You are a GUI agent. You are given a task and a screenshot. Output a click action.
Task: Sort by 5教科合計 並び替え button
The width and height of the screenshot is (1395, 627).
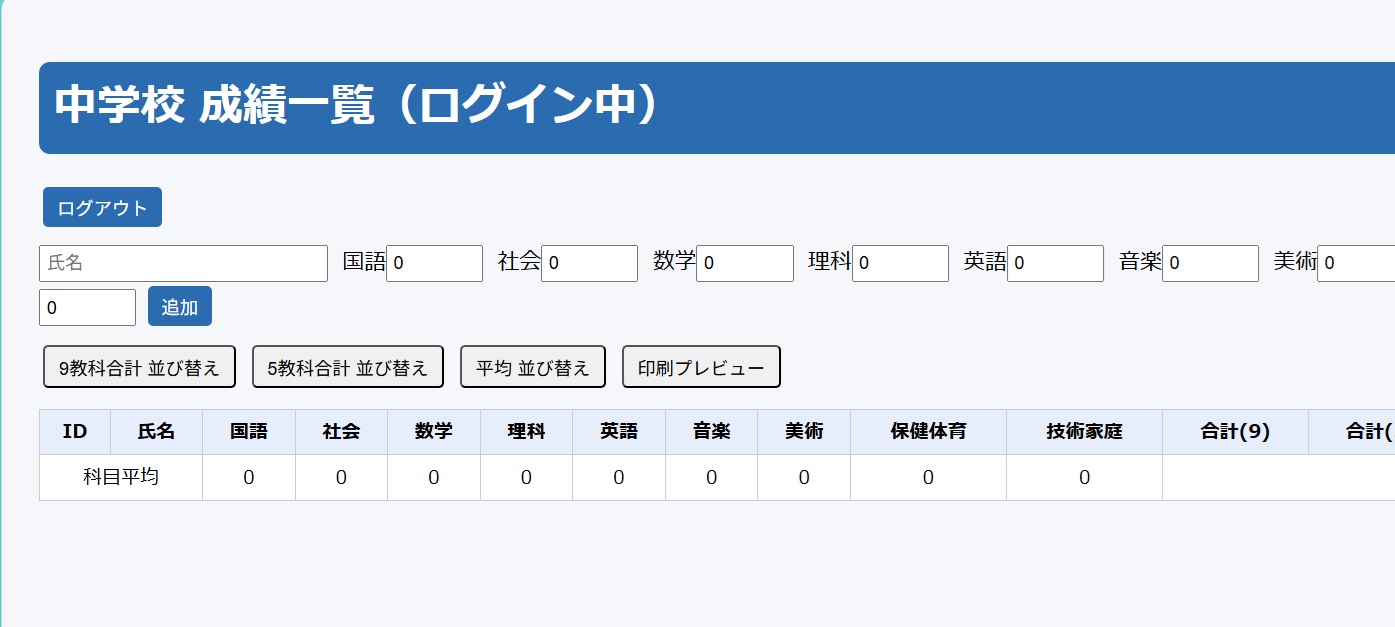348,367
